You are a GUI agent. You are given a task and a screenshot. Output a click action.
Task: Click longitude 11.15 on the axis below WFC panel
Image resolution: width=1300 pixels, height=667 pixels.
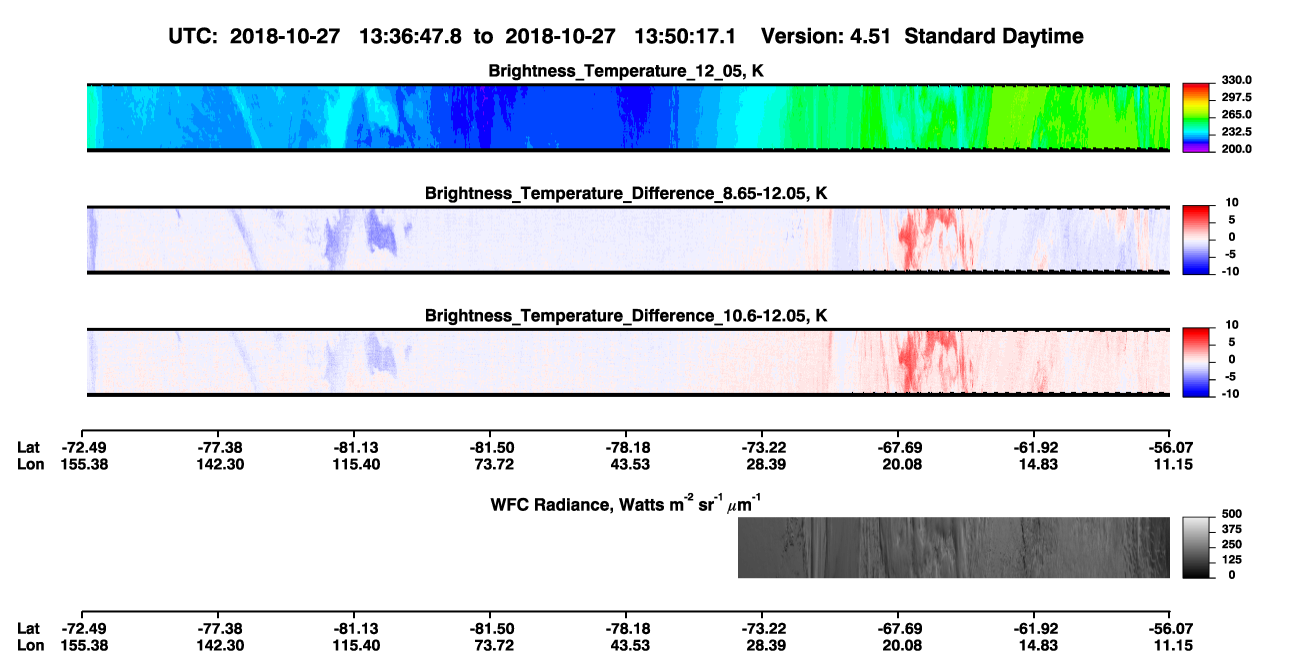tap(1170, 645)
